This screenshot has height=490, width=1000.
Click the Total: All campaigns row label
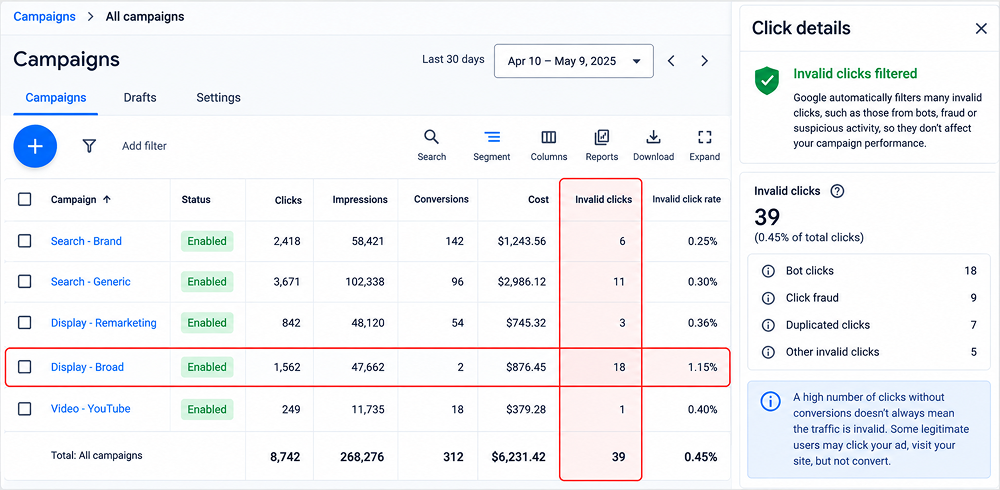pyautogui.click(x=96, y=456)
